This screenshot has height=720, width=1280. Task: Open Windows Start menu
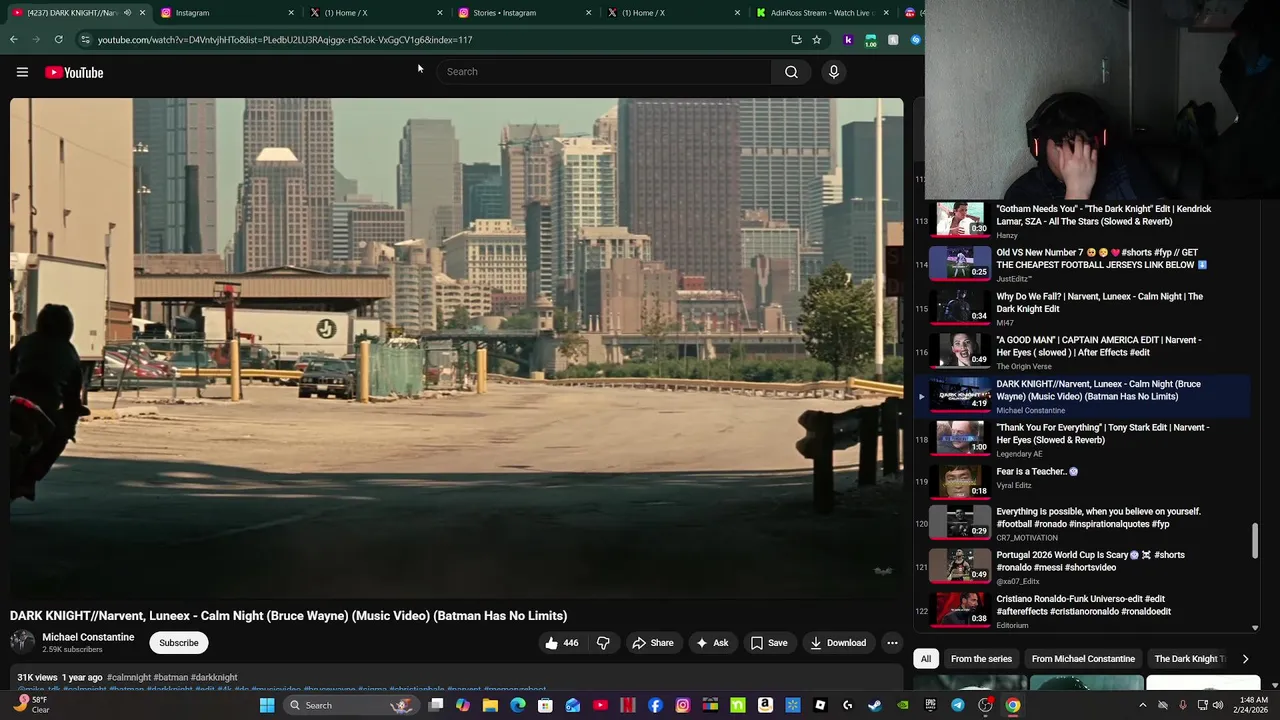pyautogui.click(x=267, y=705)
